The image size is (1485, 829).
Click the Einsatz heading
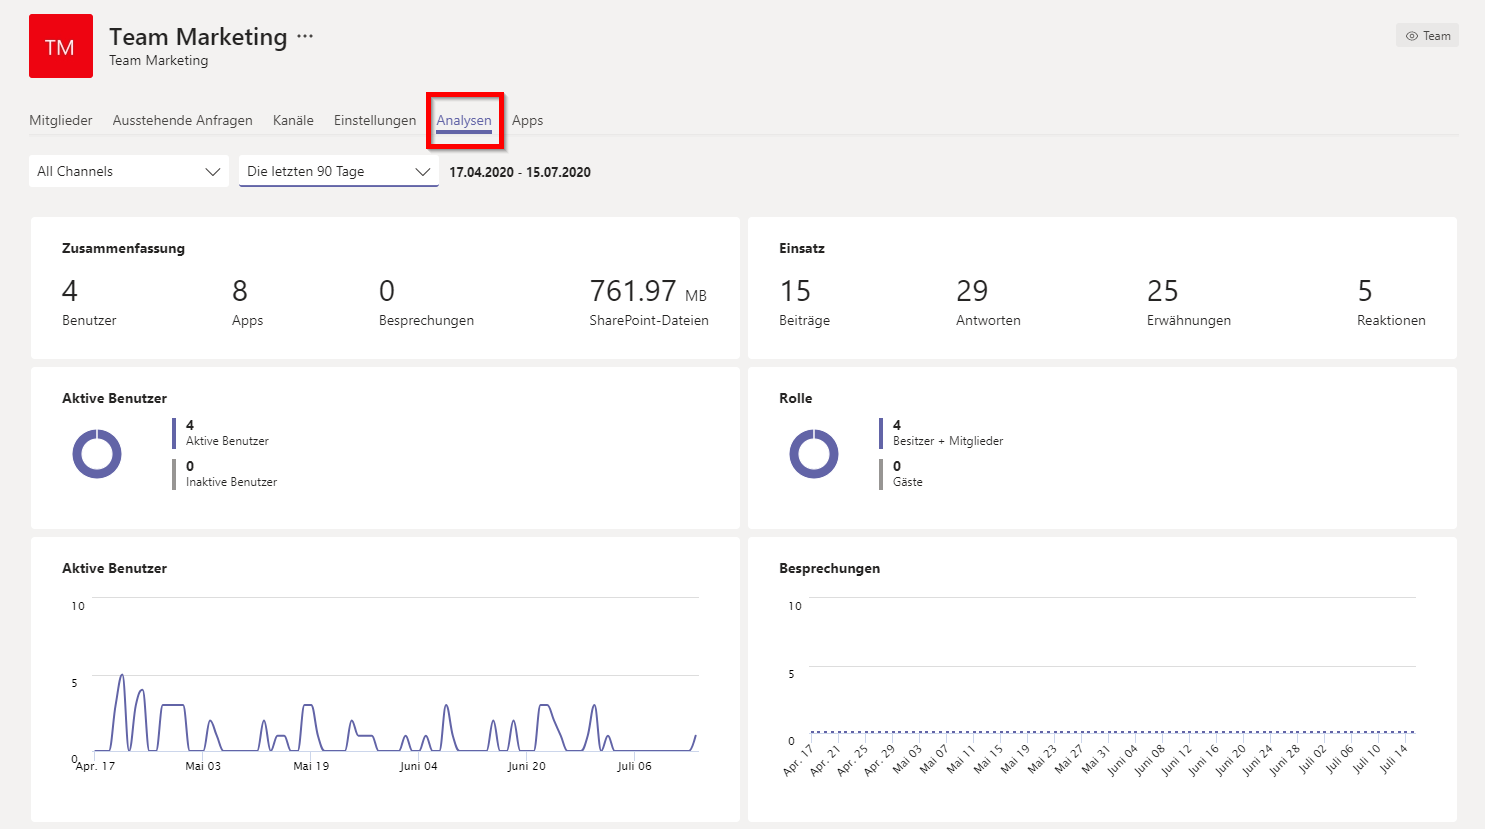click(x=802, y=248)
